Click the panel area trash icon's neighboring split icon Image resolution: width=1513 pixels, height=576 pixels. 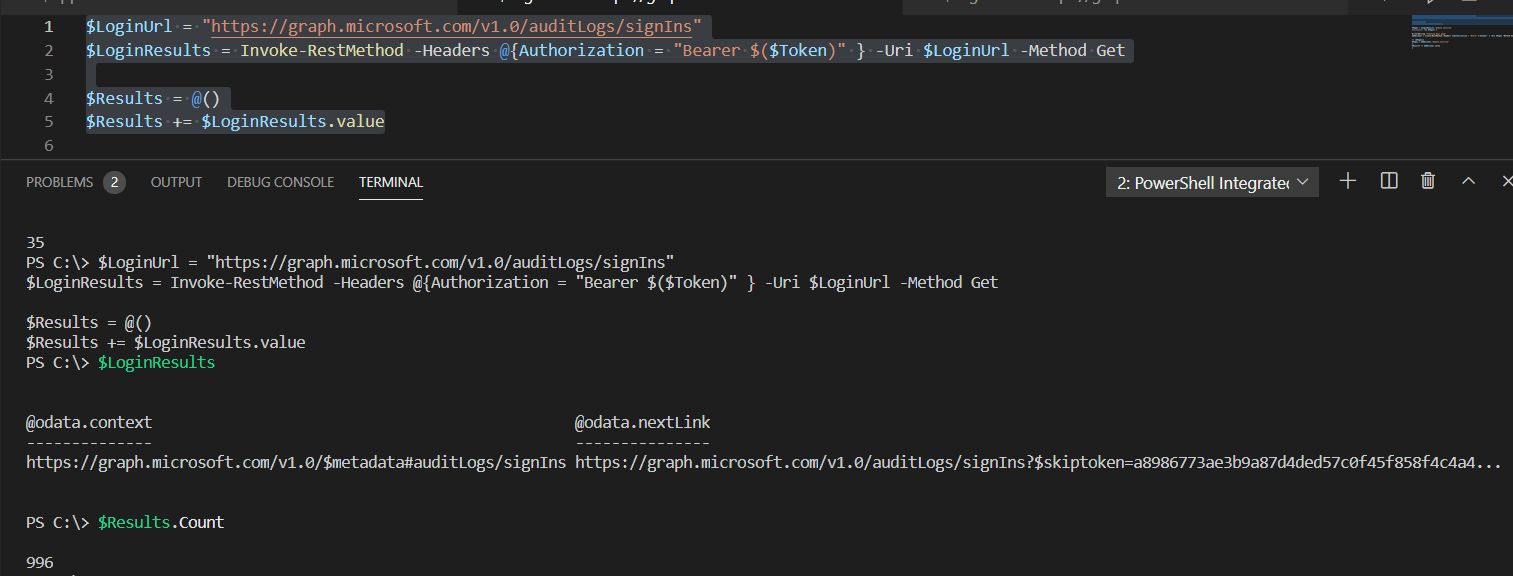tap(1388, 181)
